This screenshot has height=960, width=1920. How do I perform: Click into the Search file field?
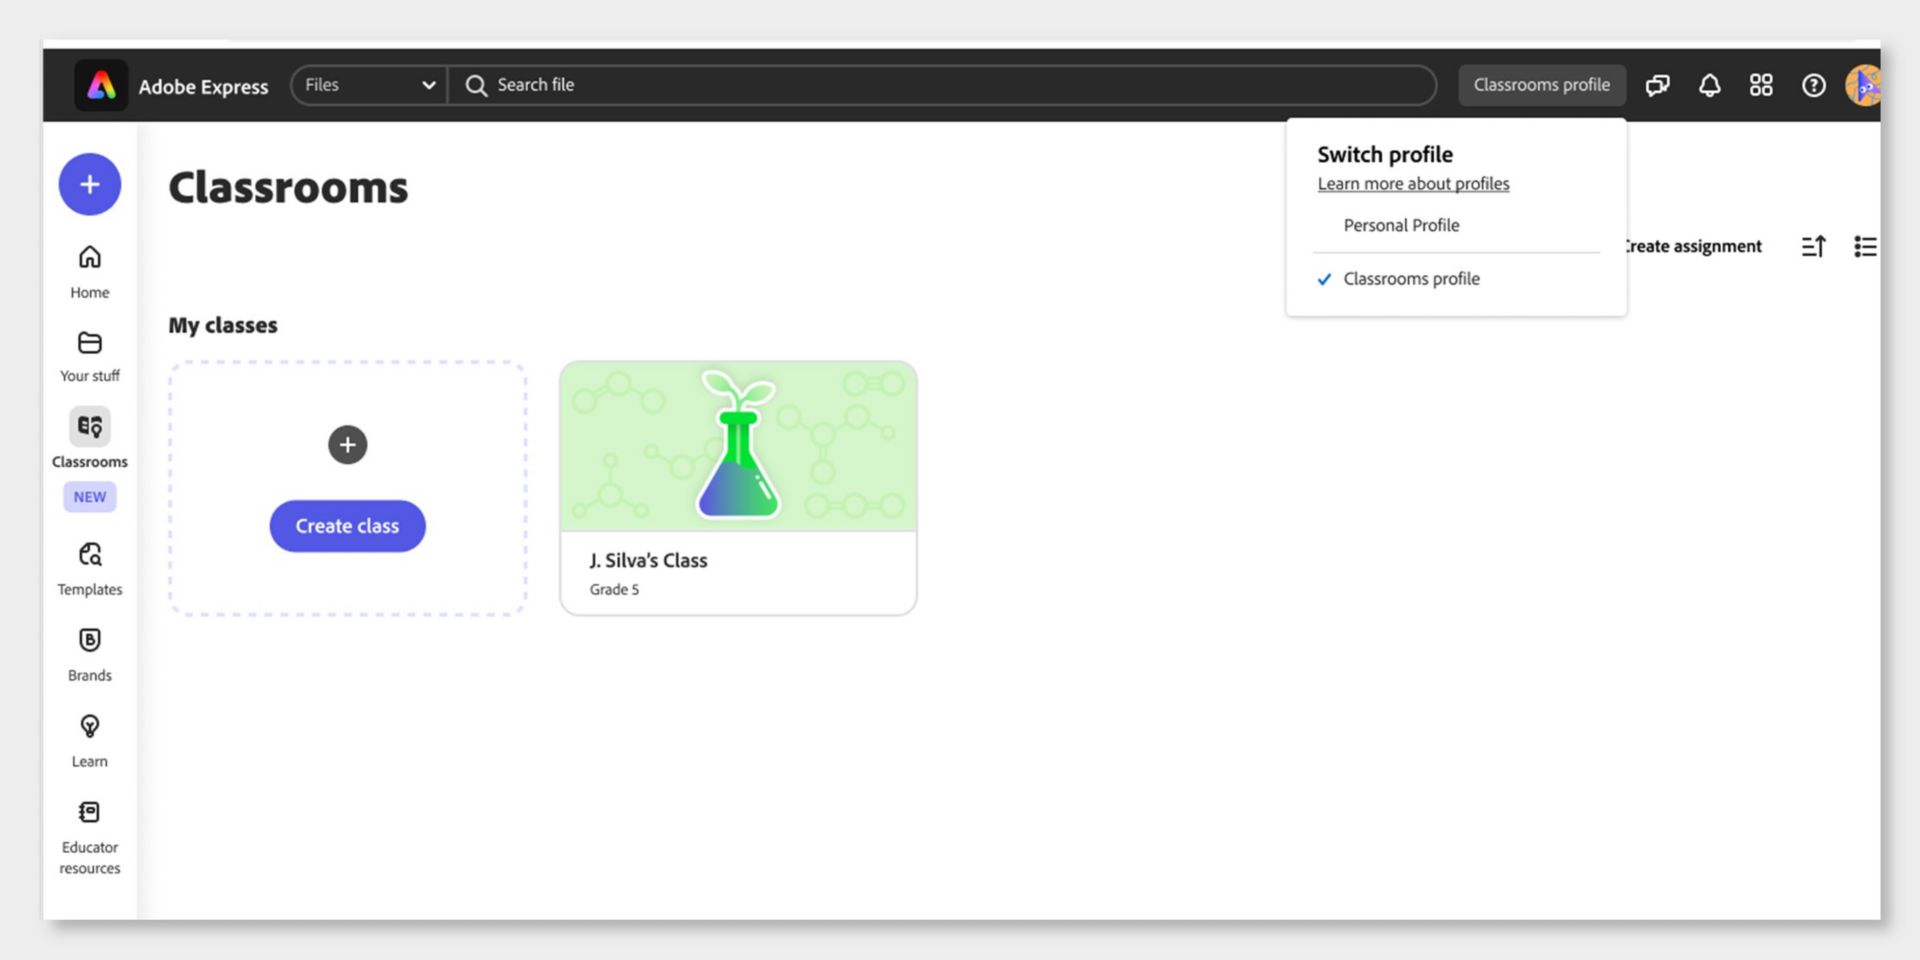click(x=942, y=85)
